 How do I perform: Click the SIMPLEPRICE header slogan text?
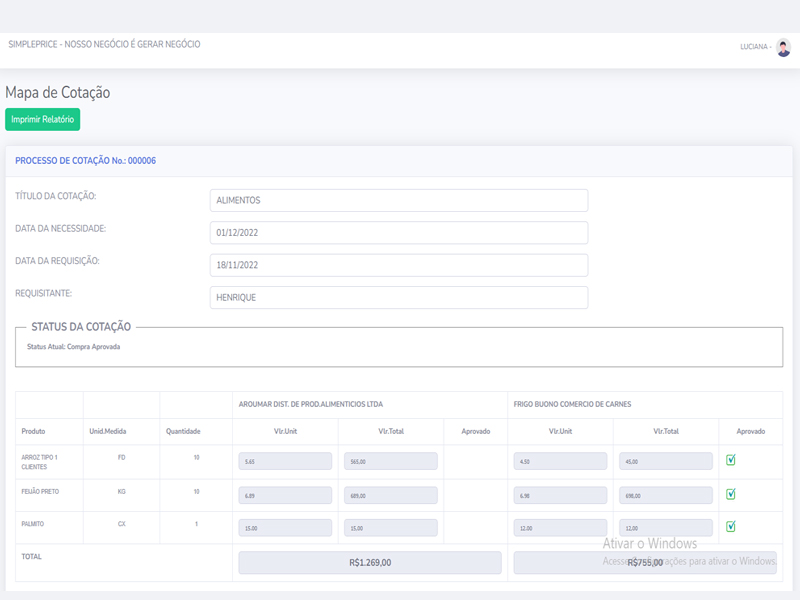pos(104,44)
